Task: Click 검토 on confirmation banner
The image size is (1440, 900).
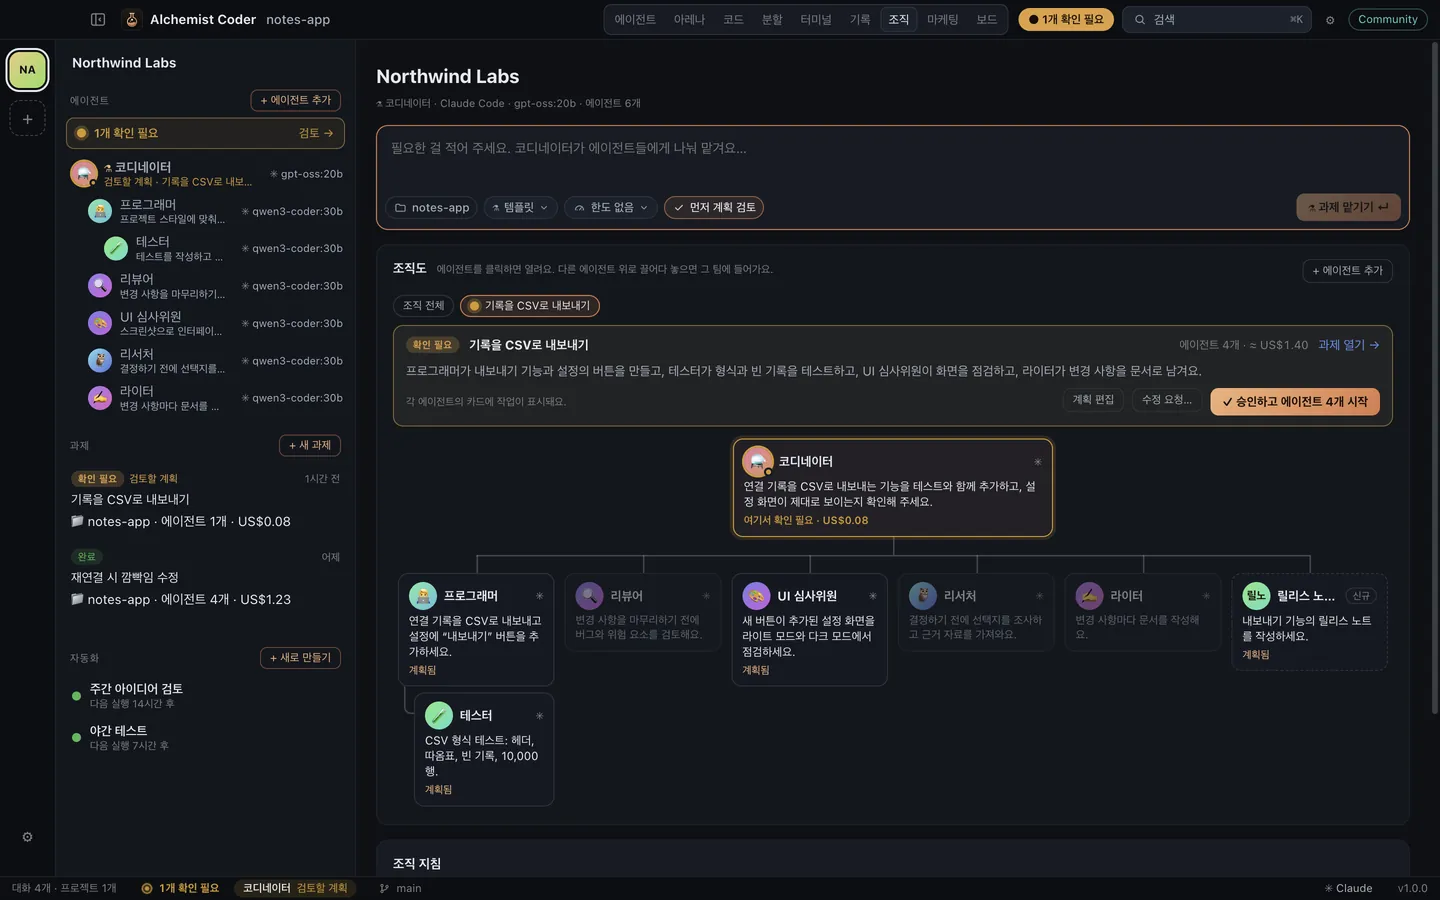Action: (x=316, y=133)
